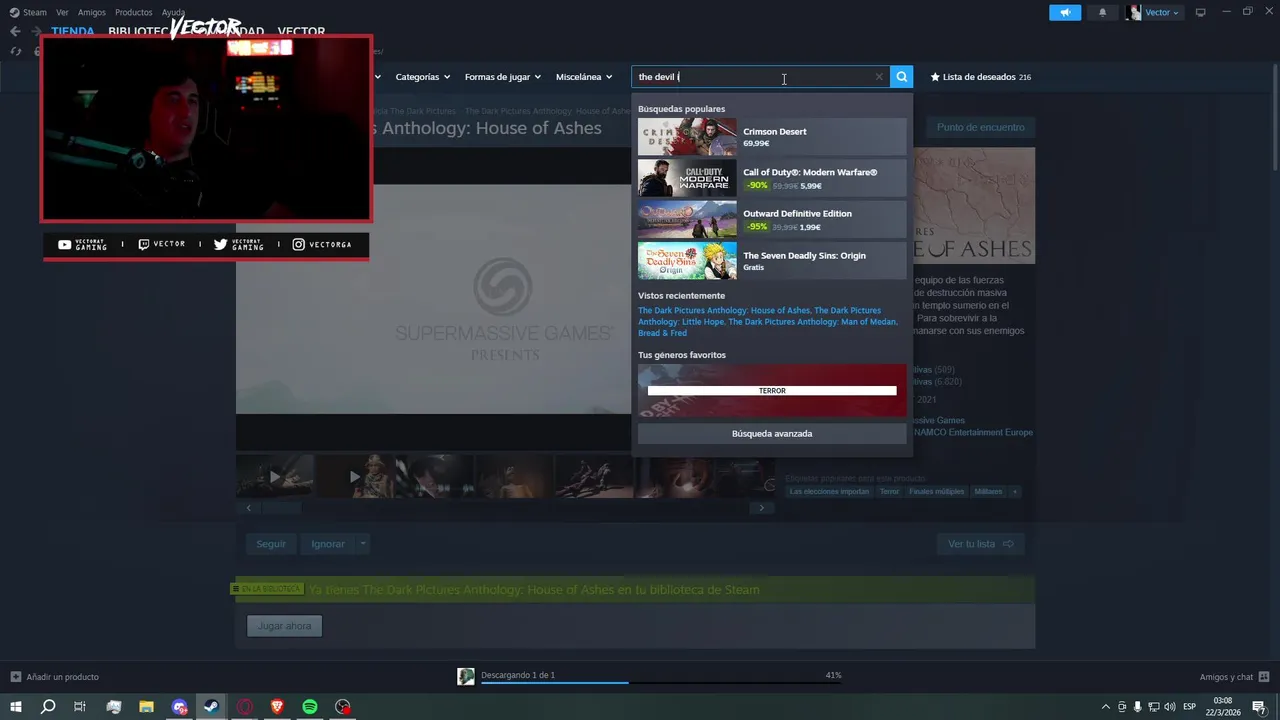Open the Productos menu
This screenshot has height=720, width=1280.
point(133,12)
